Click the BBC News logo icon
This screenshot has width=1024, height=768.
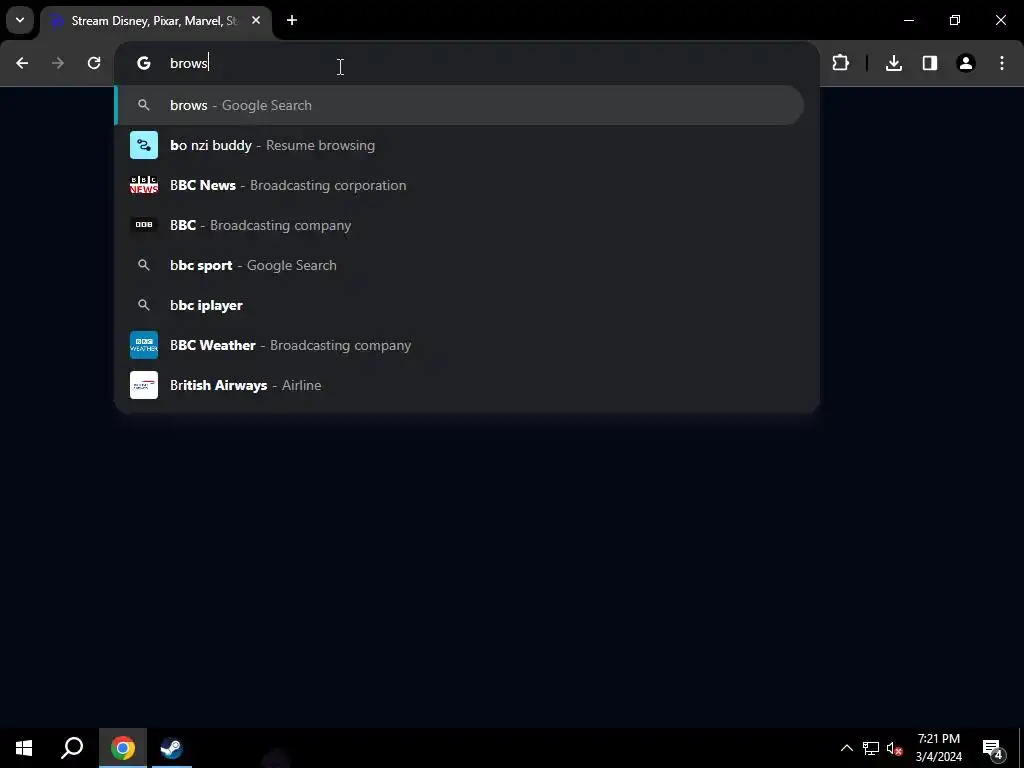pos(144,185)
